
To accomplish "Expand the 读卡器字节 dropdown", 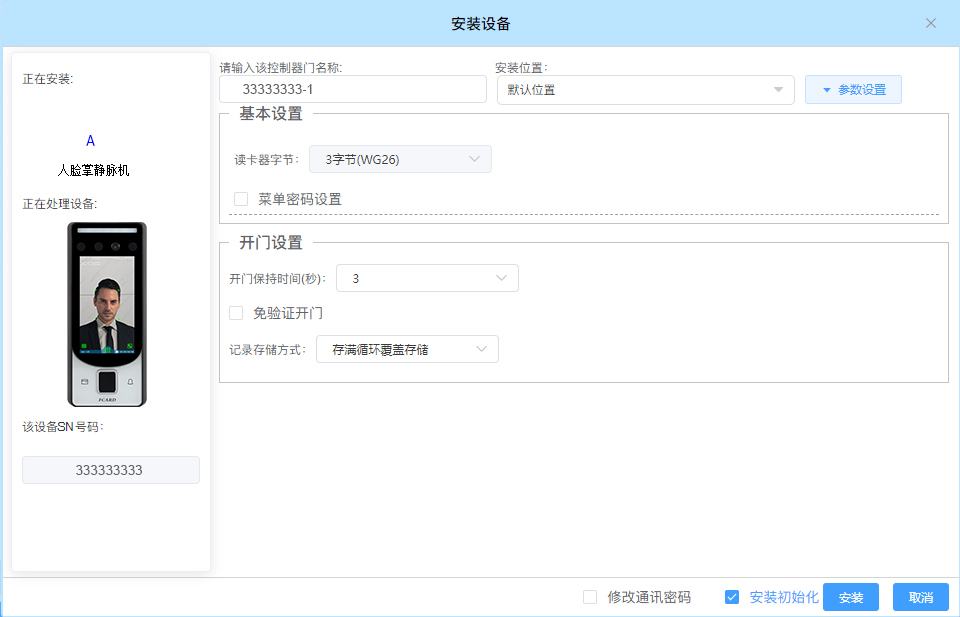I will [x=400, y=159].
